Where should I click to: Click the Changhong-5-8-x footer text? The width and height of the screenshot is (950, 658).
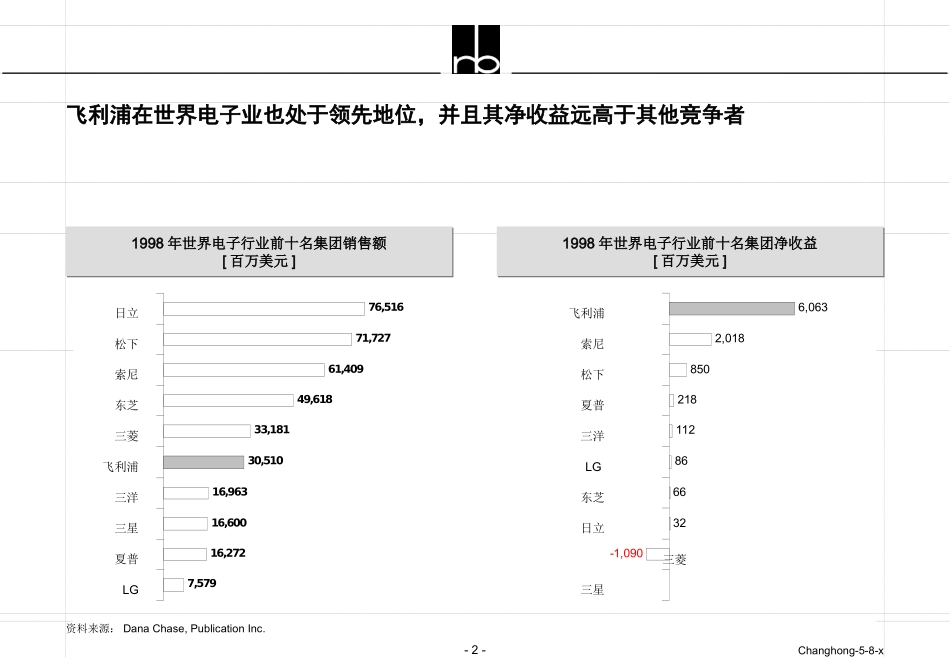click(x=840, y=651)
